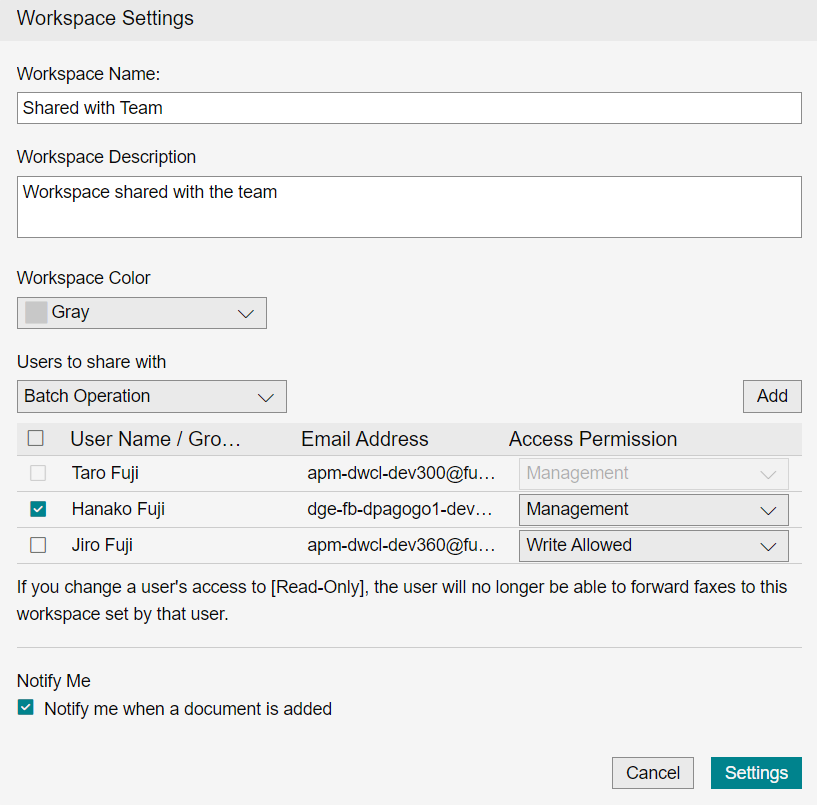Click the Workspace Description text area
817x805 pixels.
[409, 207]
